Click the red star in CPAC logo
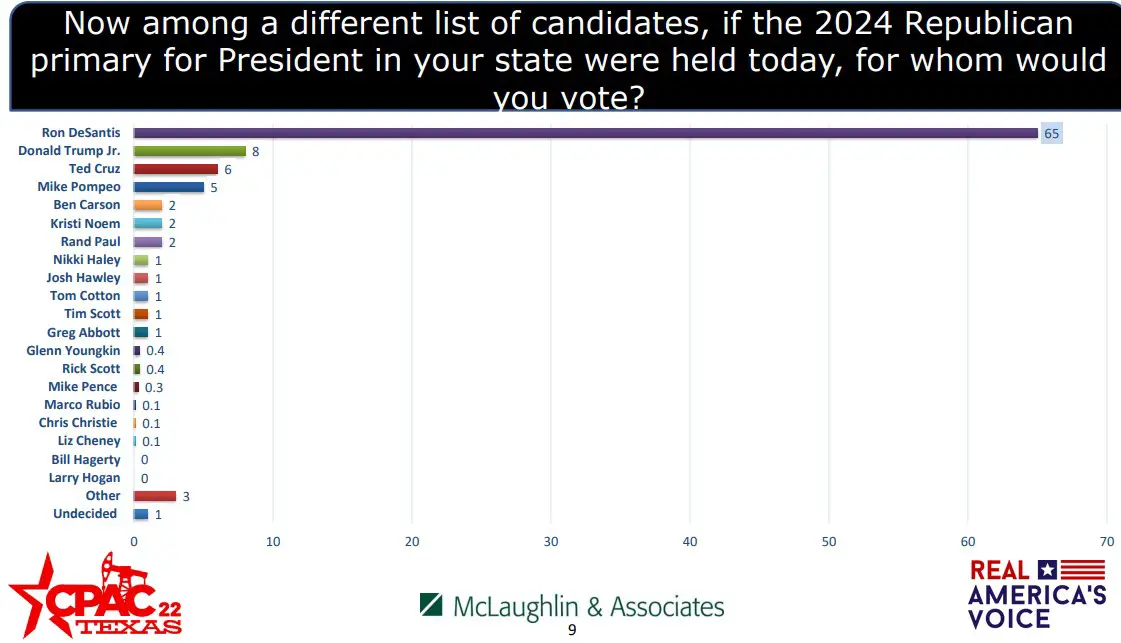This screenshot has width=1121, height=643. click(36, 595)
